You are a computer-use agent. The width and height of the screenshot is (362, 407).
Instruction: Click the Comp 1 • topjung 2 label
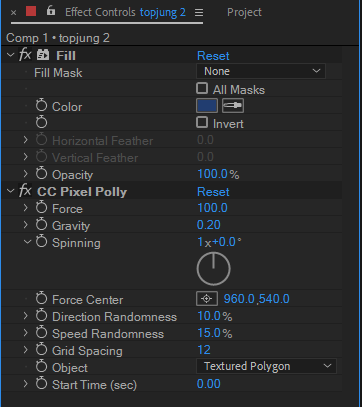coord(58,38)
